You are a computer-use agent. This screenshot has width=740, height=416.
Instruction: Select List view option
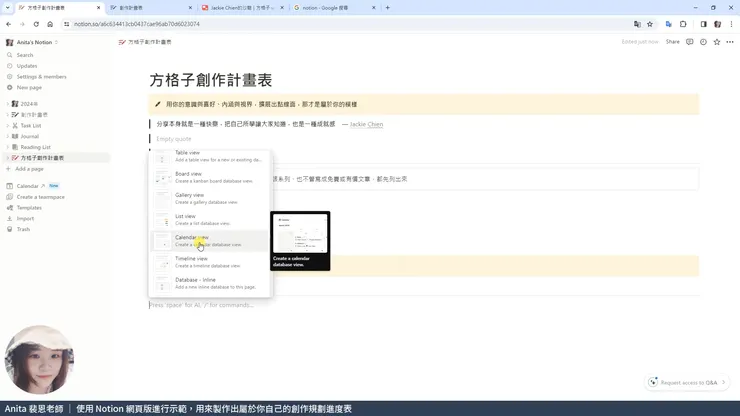[x=210, y=220]
